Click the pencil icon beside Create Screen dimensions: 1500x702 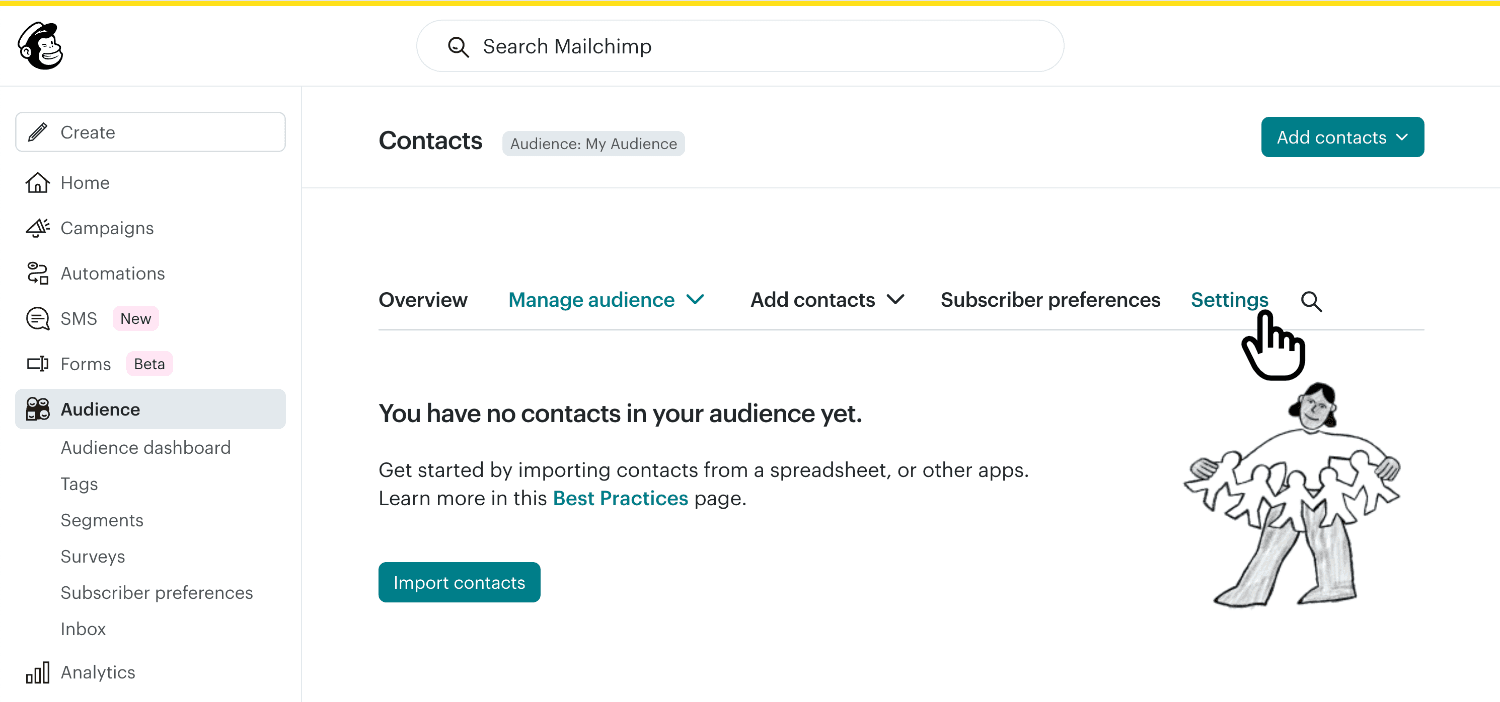pyautogui.click(x=38, y=132)
